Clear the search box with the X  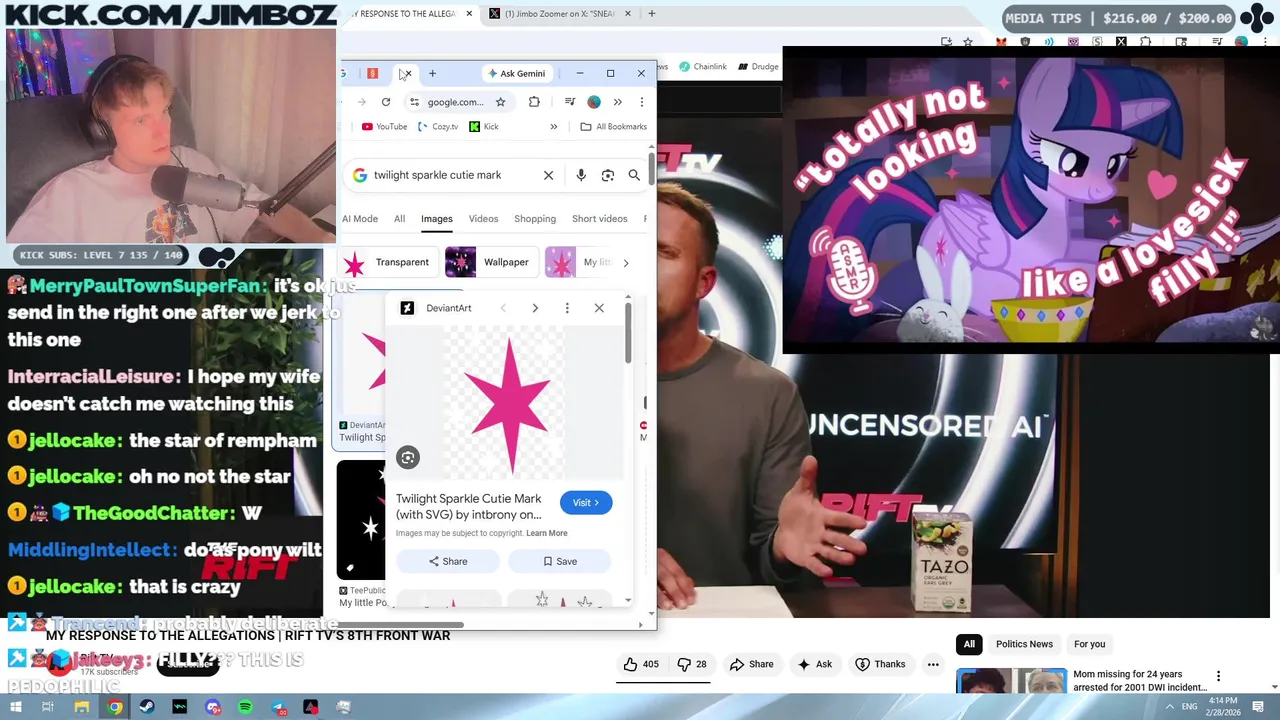tap(548, 175)
